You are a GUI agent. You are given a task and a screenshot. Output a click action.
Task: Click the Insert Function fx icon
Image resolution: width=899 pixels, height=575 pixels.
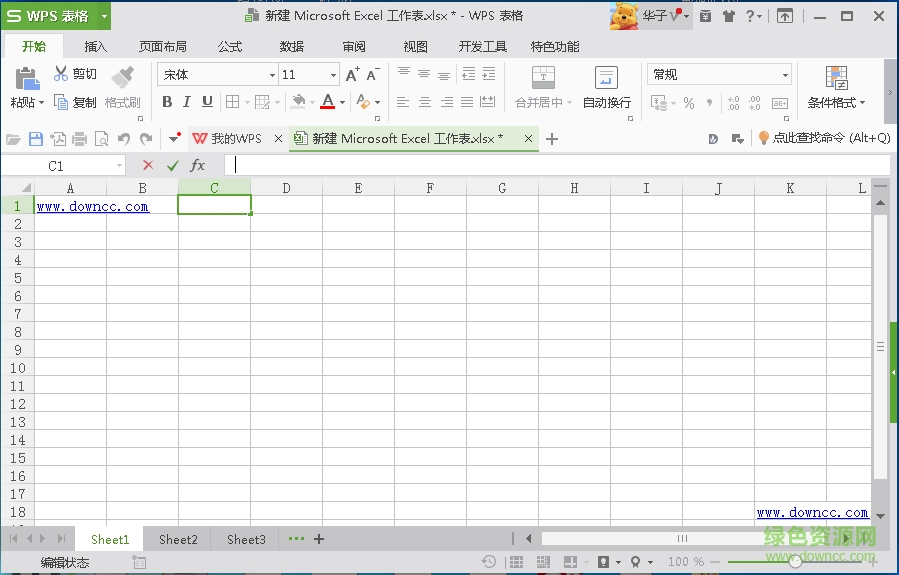198,165
